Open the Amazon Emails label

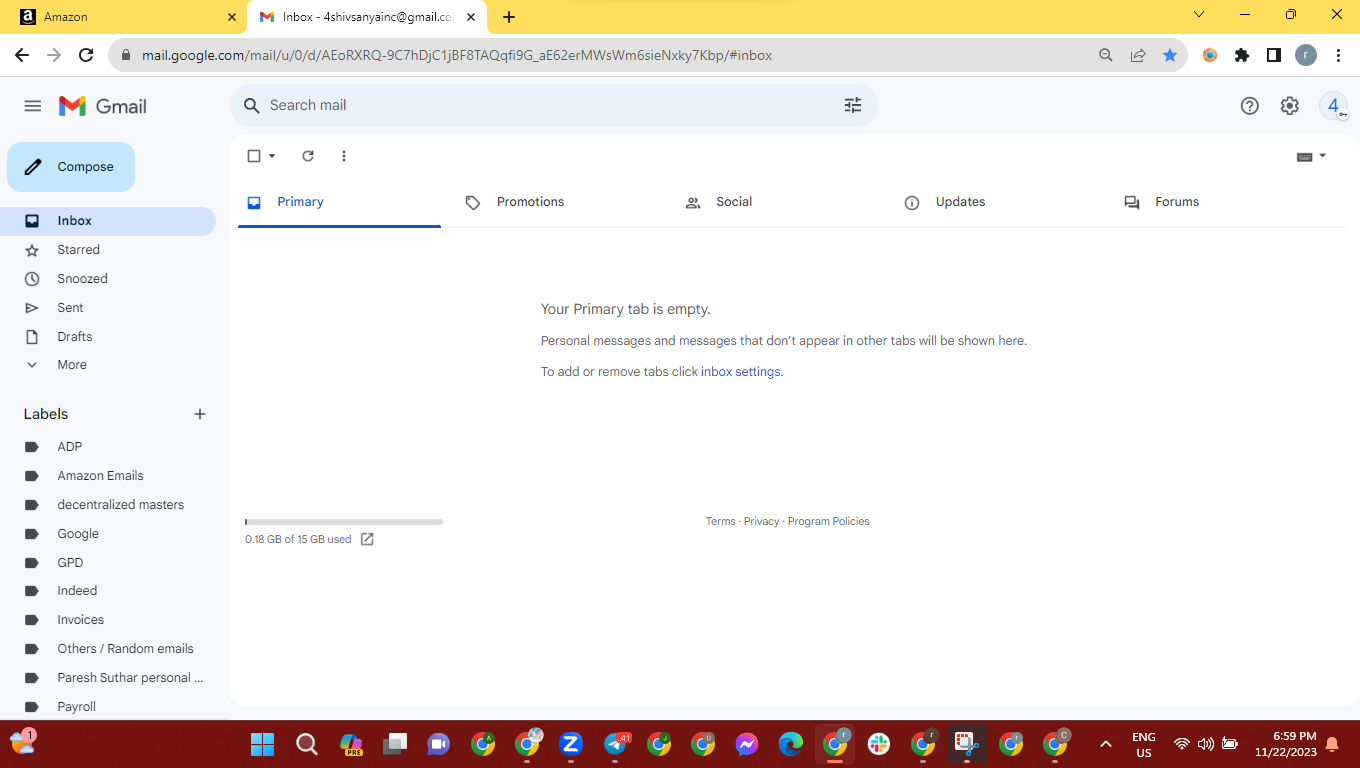tap(108, 476)
